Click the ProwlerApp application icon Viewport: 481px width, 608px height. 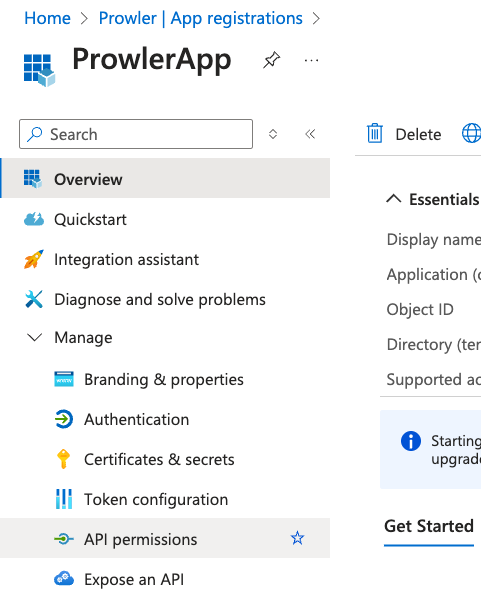click(x=39, y=70)
